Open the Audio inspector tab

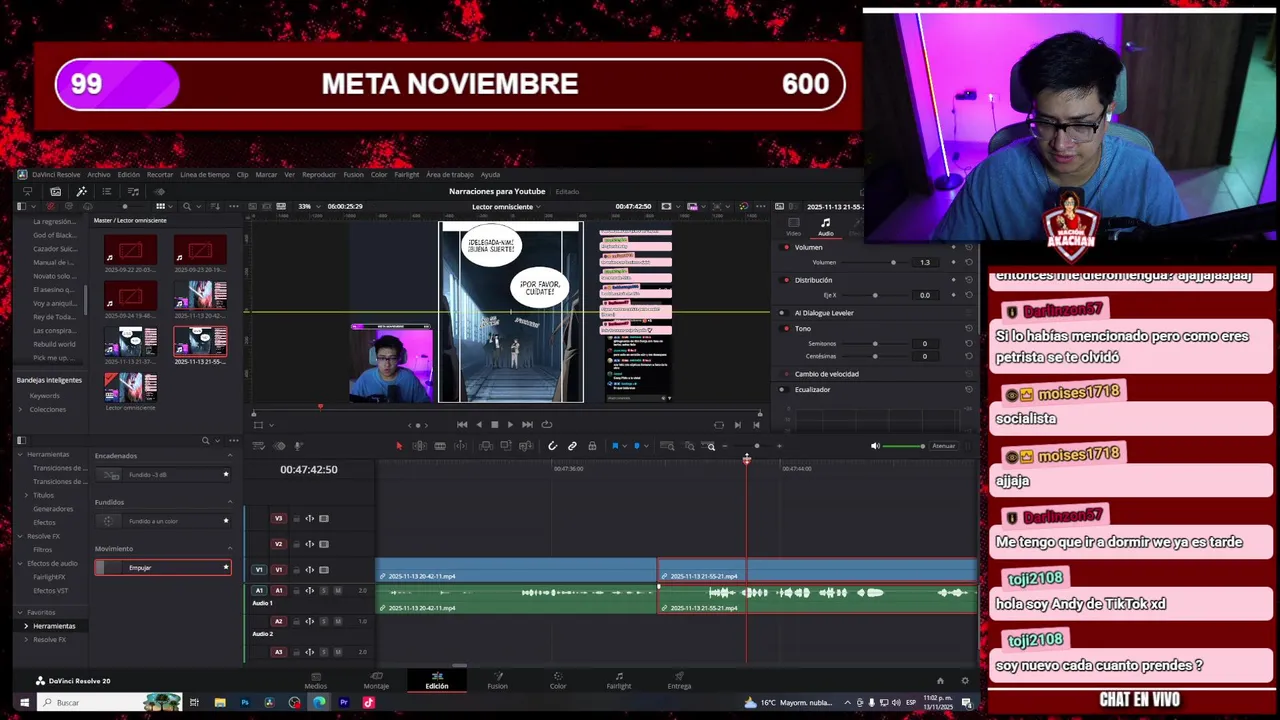point(826,226)
